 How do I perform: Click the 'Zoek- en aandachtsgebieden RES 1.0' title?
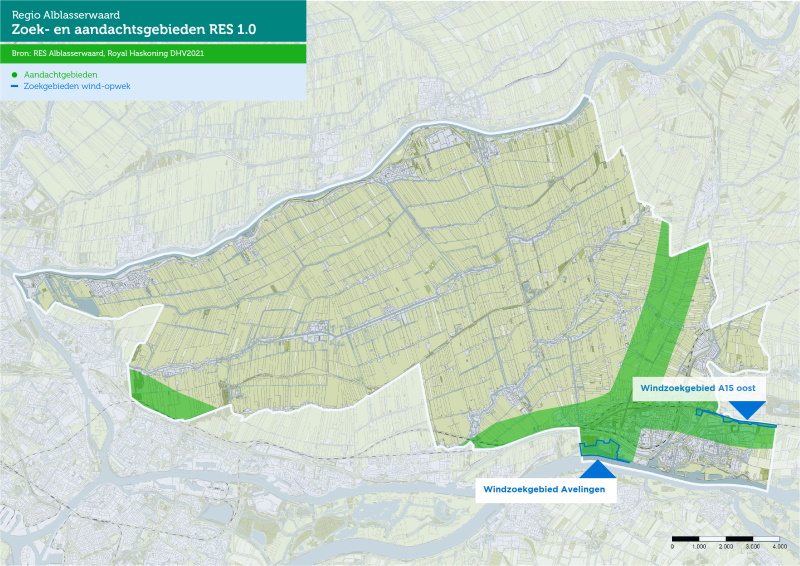coord(133,30)
